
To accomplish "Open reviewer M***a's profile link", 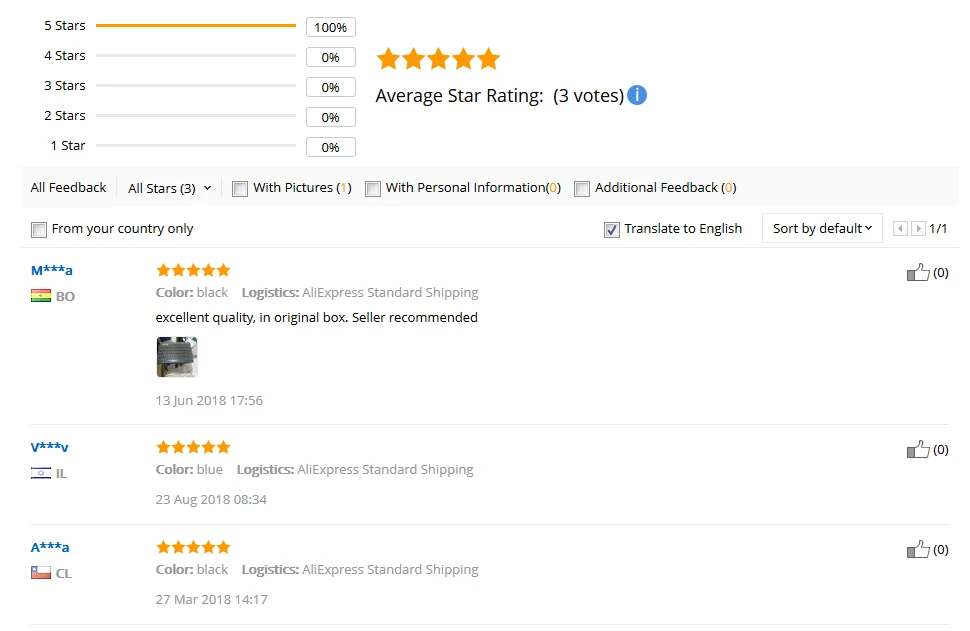I will (x=52, y=271).
